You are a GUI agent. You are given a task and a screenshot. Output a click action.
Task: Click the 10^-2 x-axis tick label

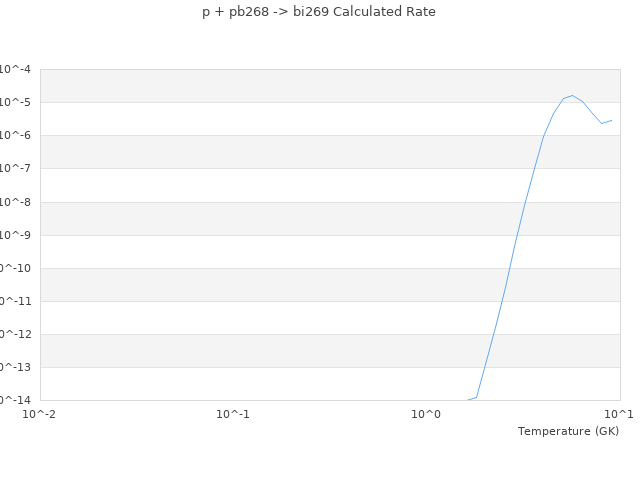coord(40,414)
